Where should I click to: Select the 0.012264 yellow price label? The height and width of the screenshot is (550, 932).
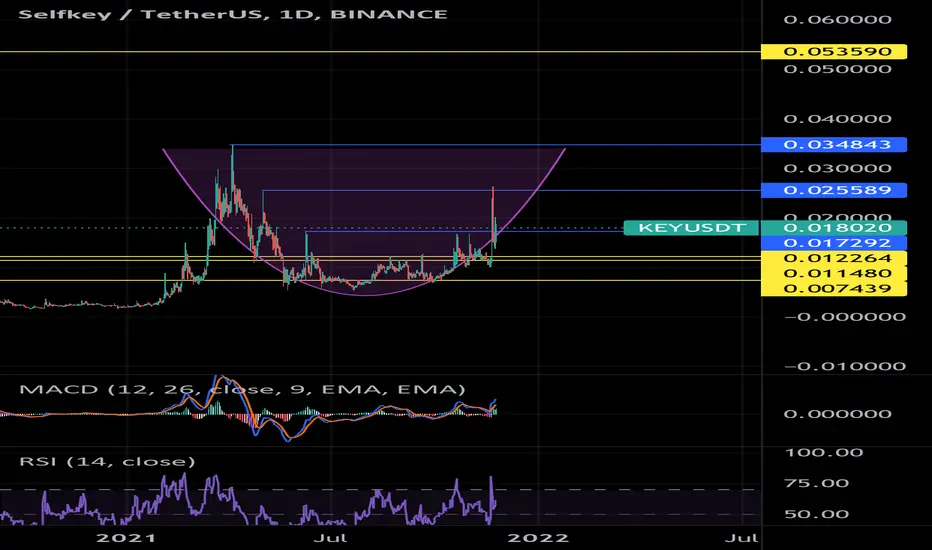pyautogui.click(x=834, y=258)
